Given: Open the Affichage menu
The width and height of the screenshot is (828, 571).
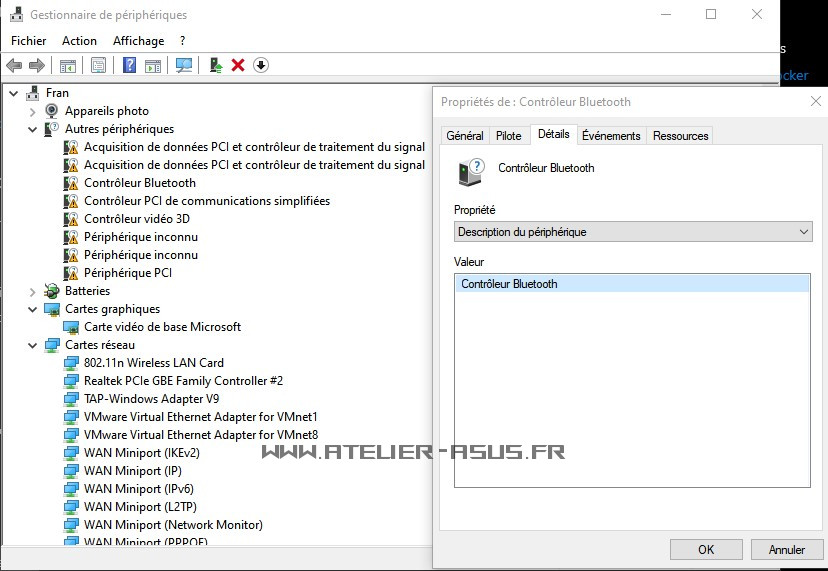Looking at the screenshot, I should point(138,41).
